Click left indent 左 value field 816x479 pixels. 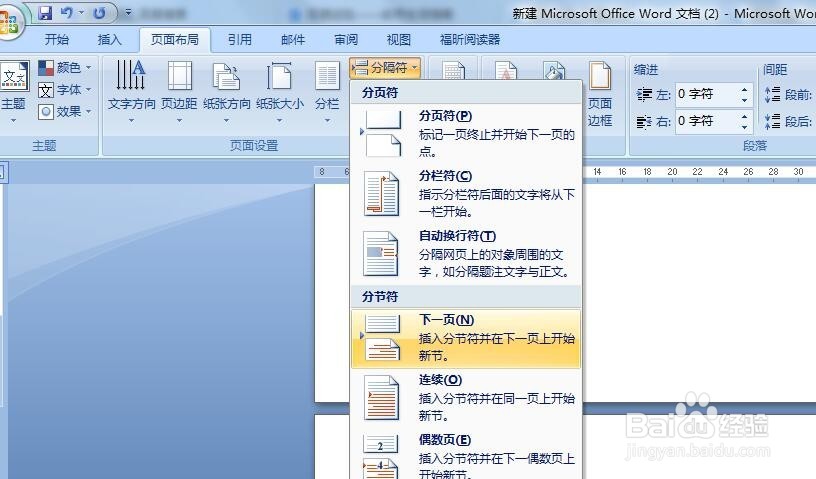[x=707, y=94]
